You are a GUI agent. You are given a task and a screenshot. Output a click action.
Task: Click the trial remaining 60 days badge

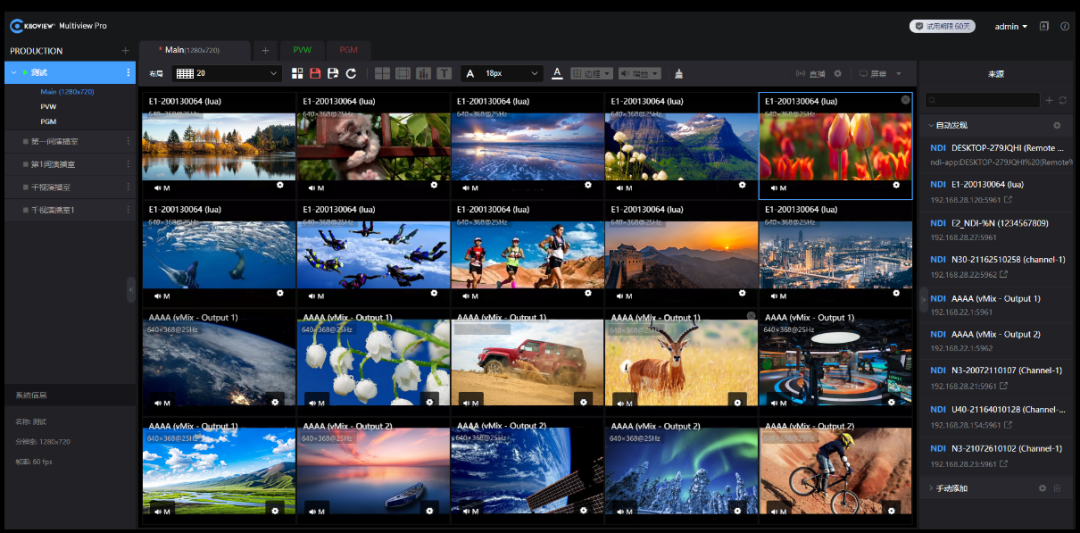coord(942,26)
